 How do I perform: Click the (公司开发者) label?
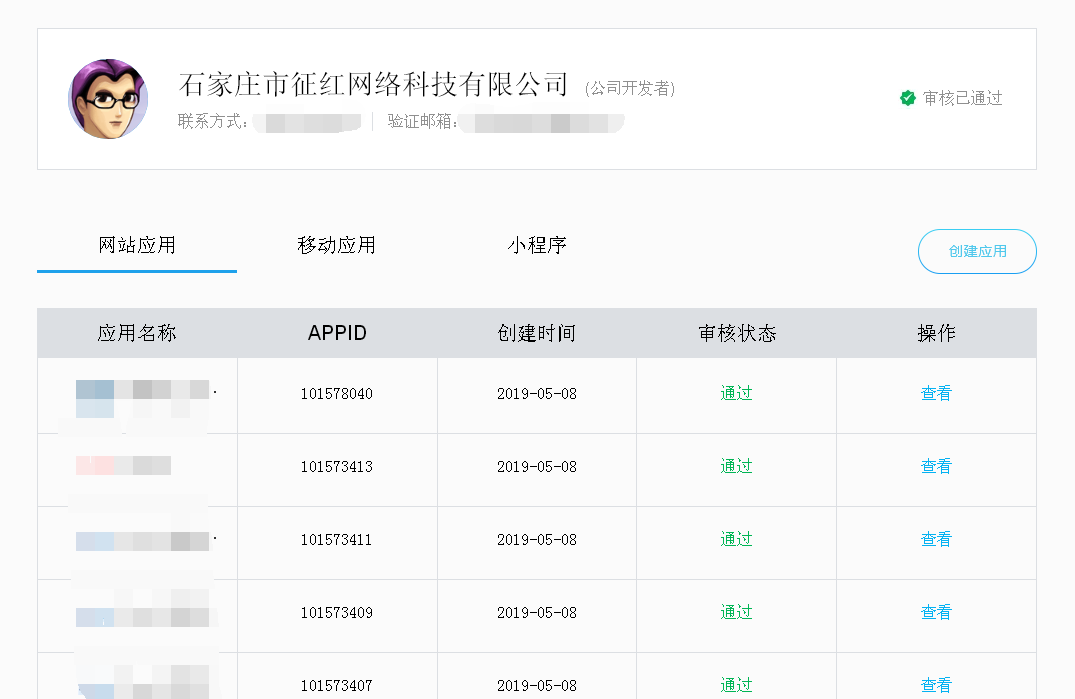[630, 88]
